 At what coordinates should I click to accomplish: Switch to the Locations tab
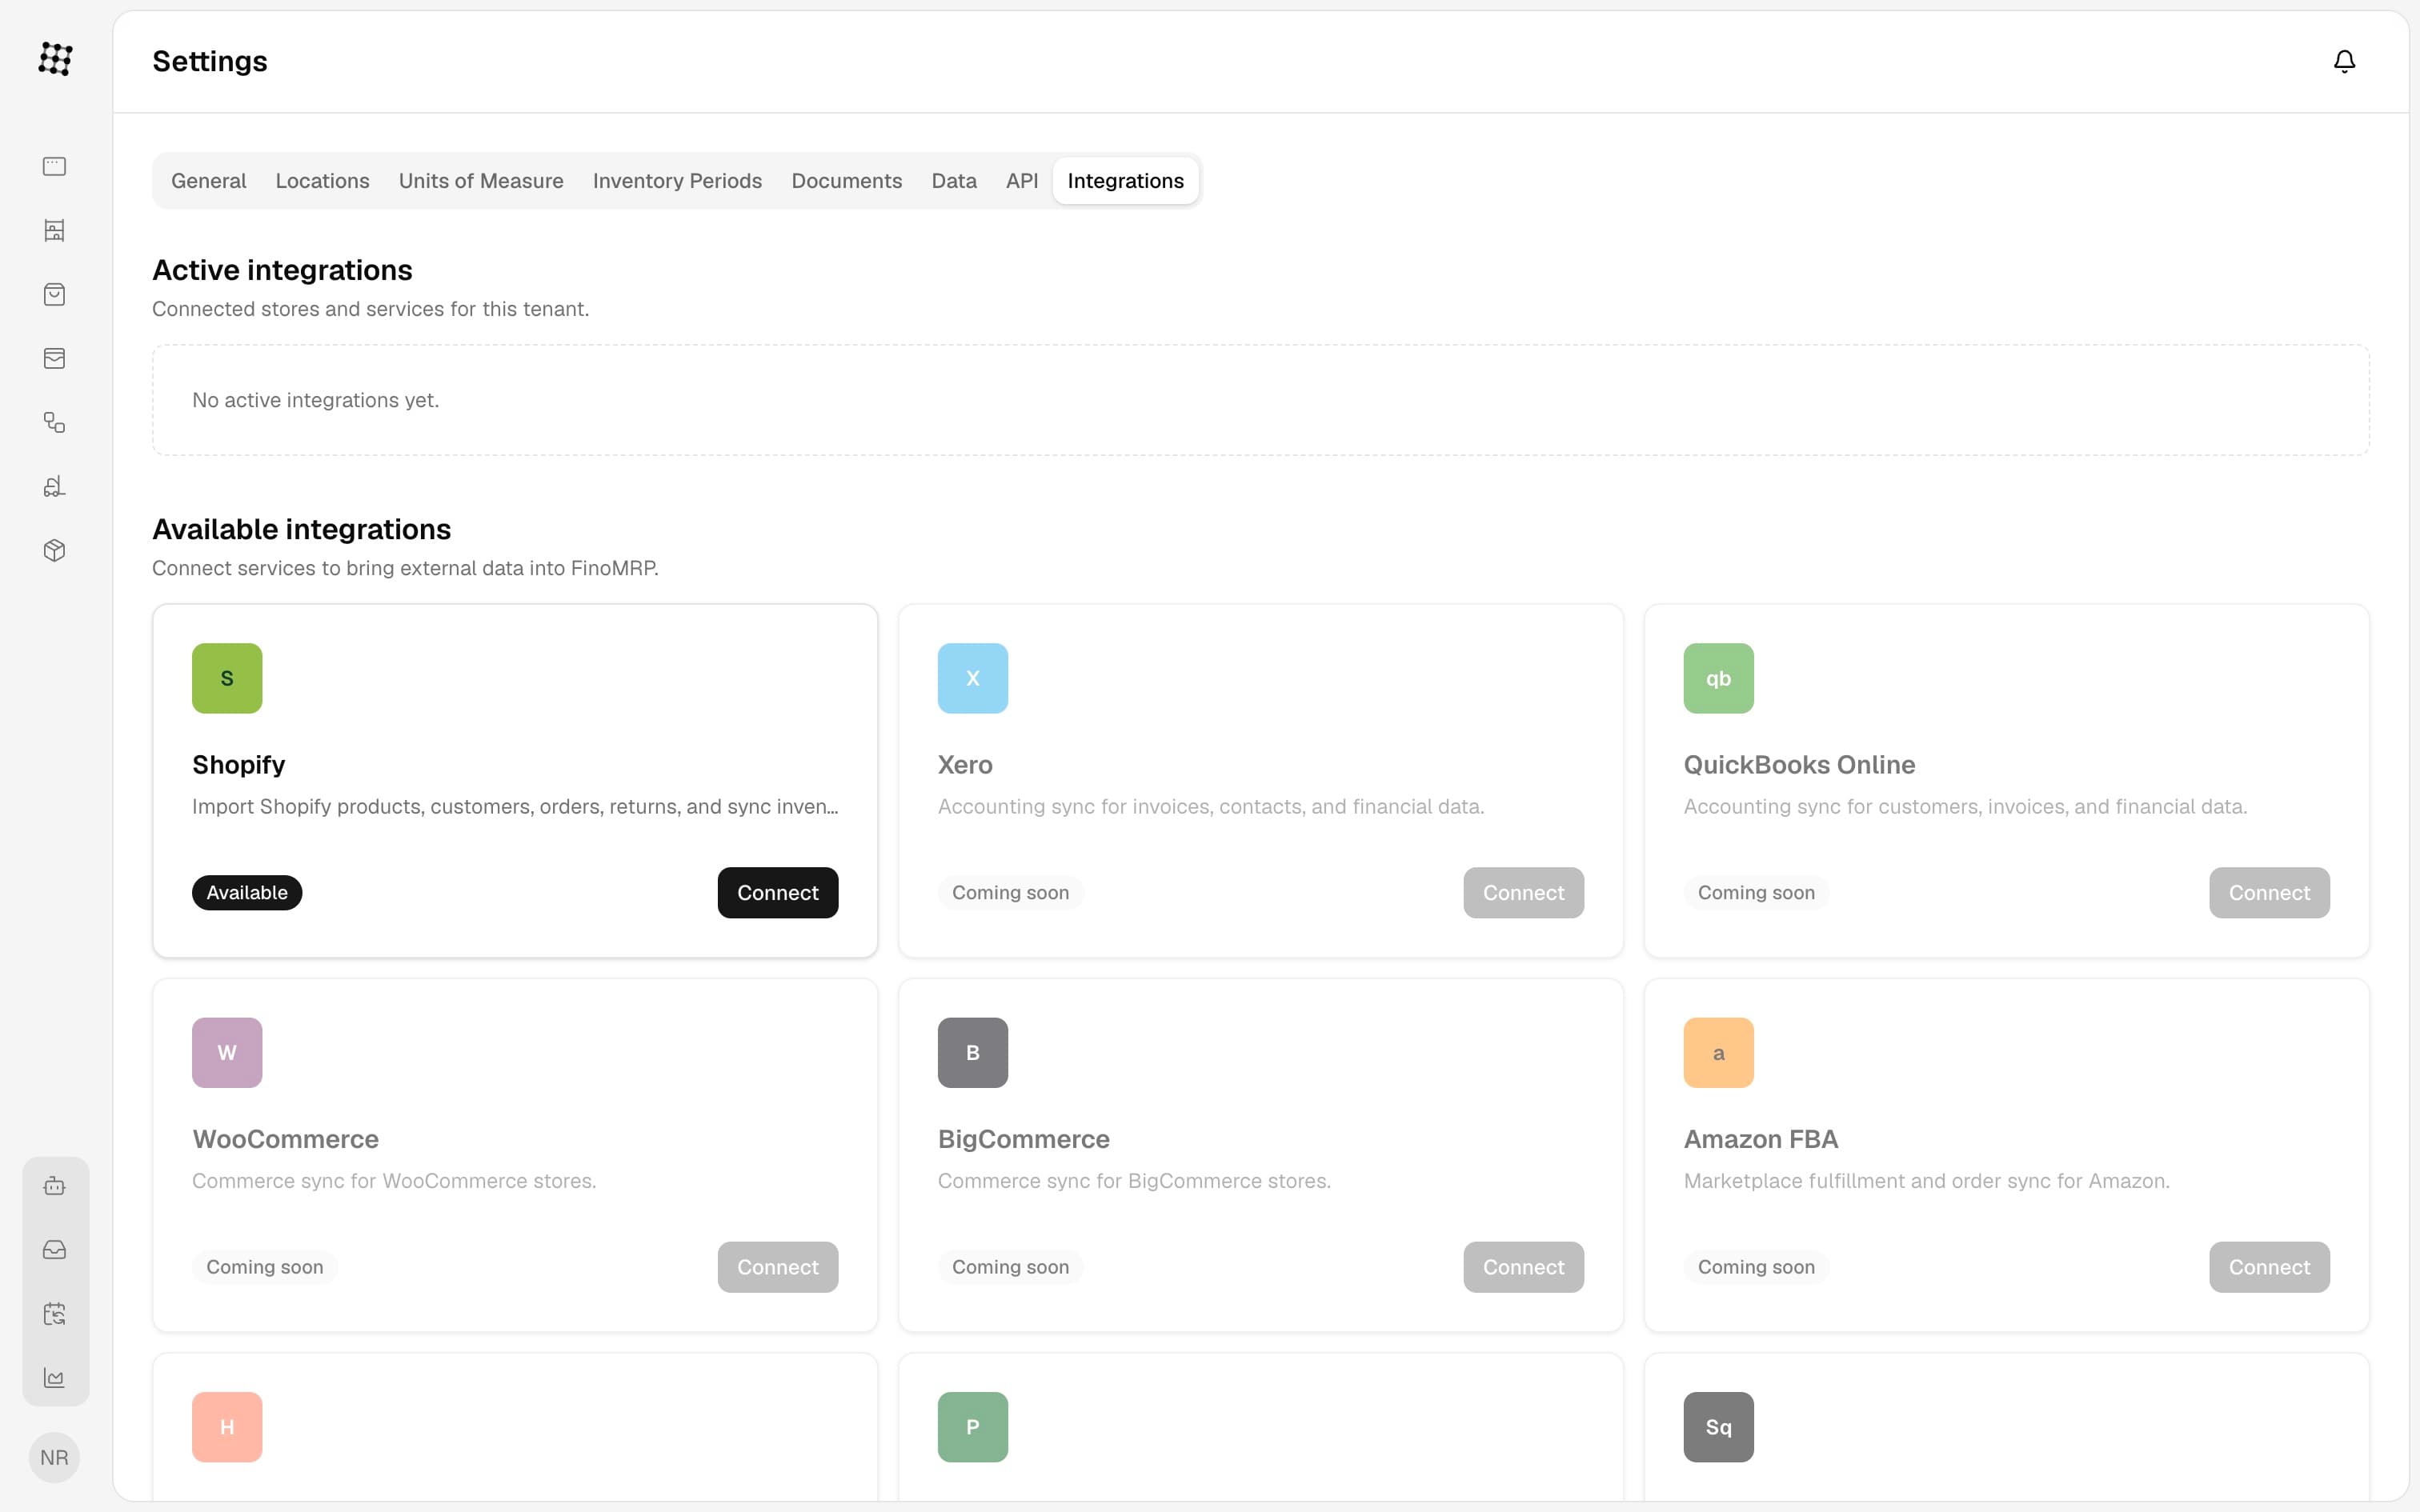[x=322, y=181]
